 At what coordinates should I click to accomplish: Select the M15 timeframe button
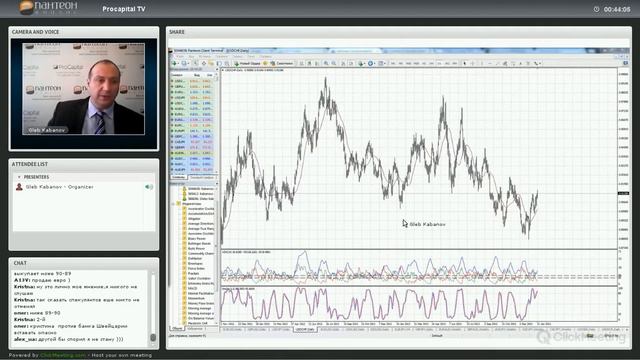click(408, 63)
